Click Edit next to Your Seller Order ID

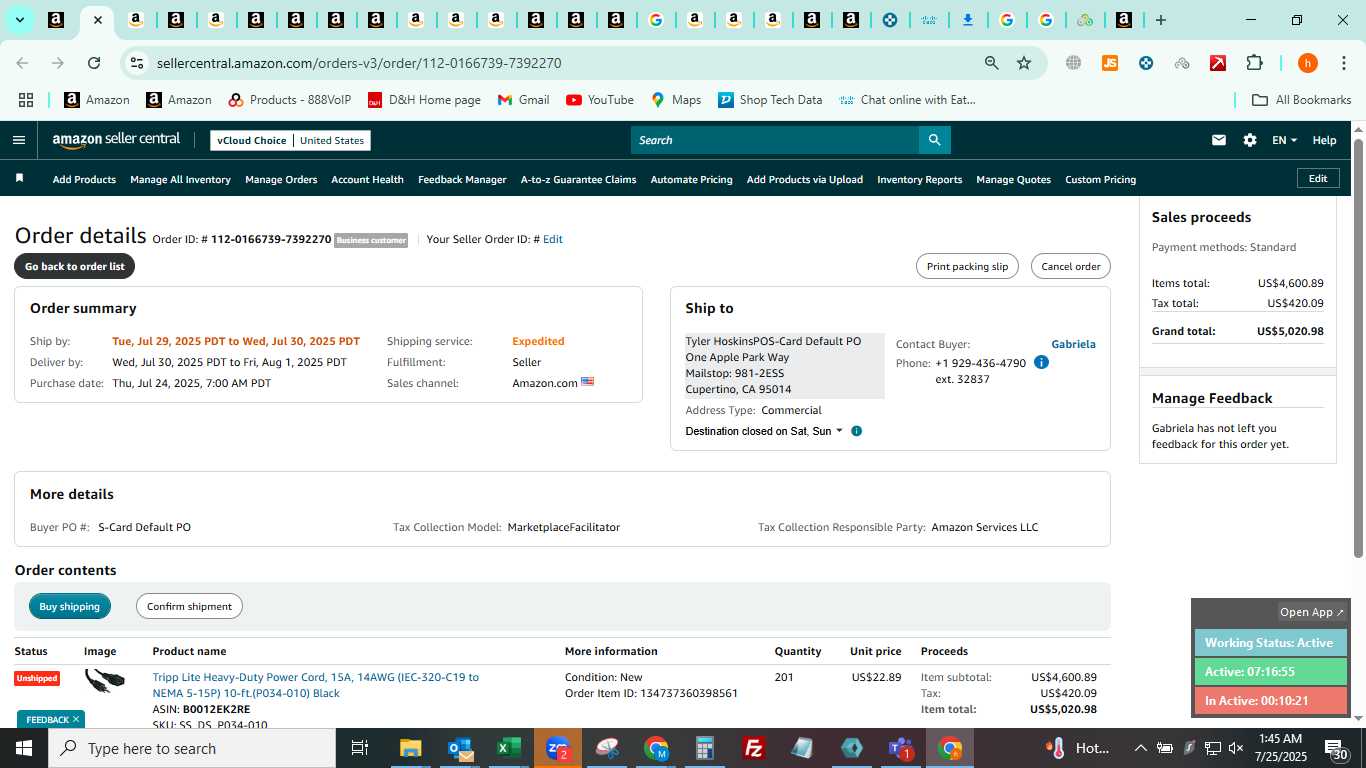(x=552, y=239)
